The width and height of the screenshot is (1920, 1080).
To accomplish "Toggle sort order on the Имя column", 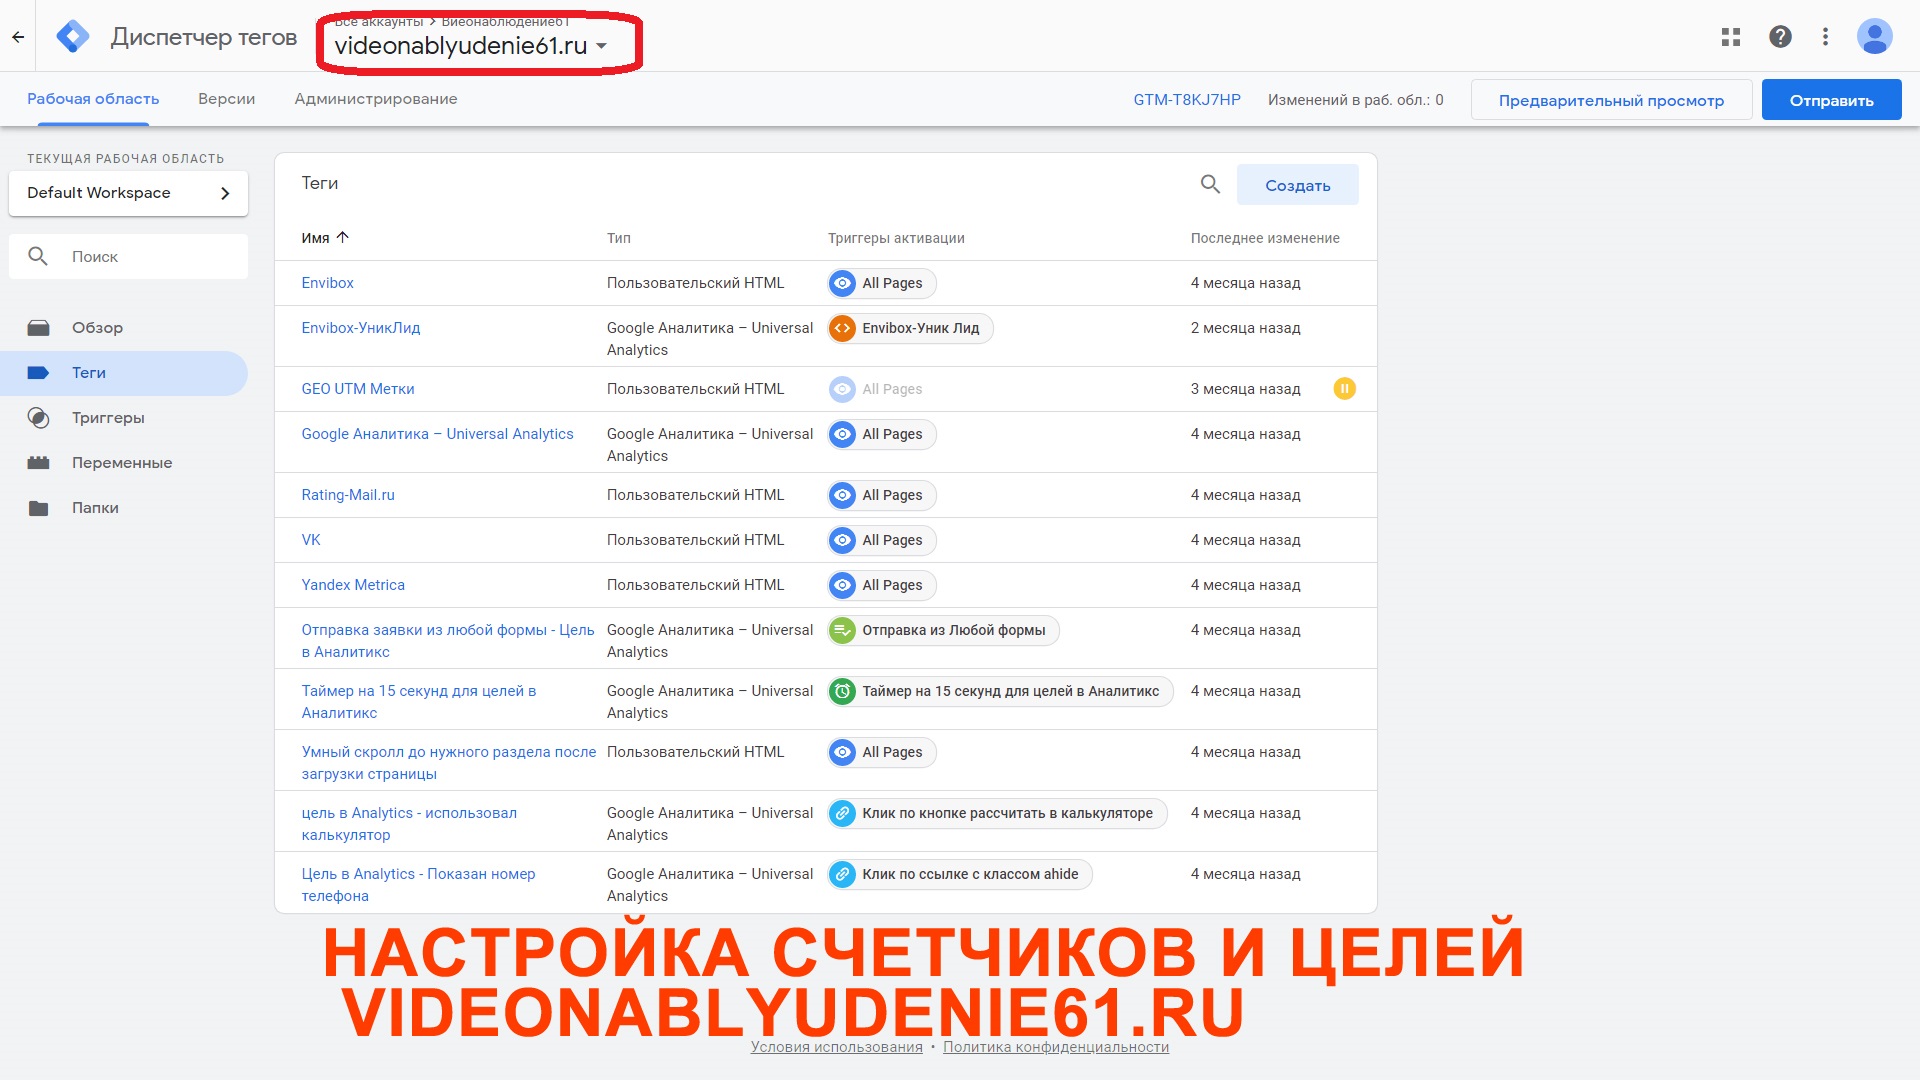I will tap(326, 238).
